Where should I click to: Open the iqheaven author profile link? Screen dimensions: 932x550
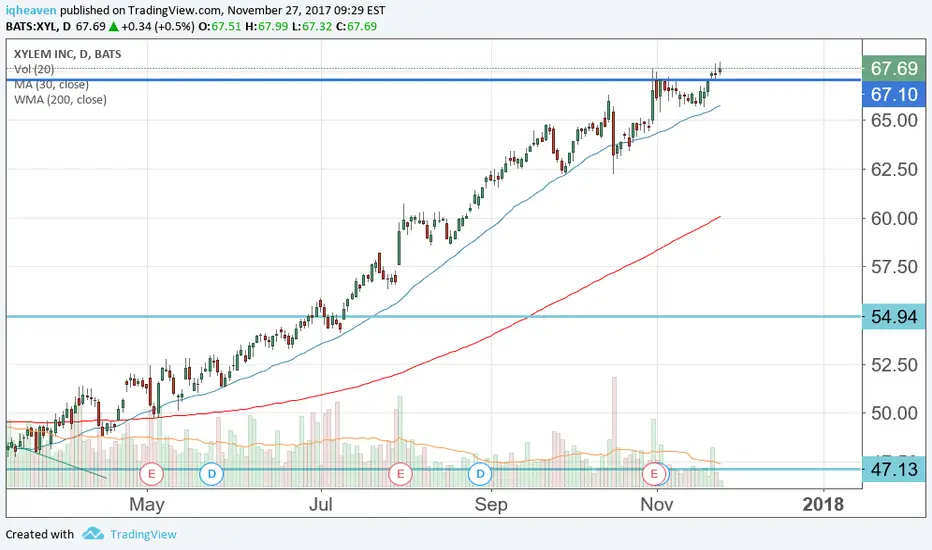click(x=31, y=10)
